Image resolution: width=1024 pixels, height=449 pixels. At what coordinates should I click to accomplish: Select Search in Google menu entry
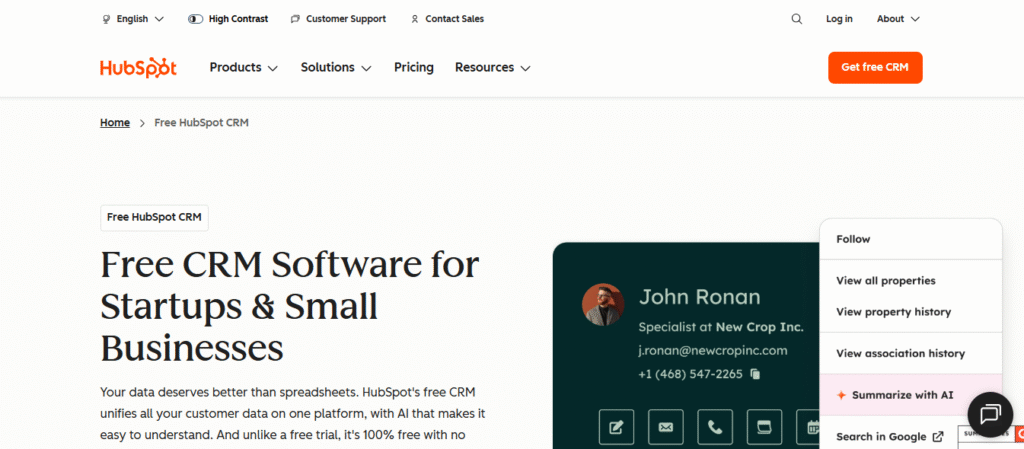[x=889, y=437]
